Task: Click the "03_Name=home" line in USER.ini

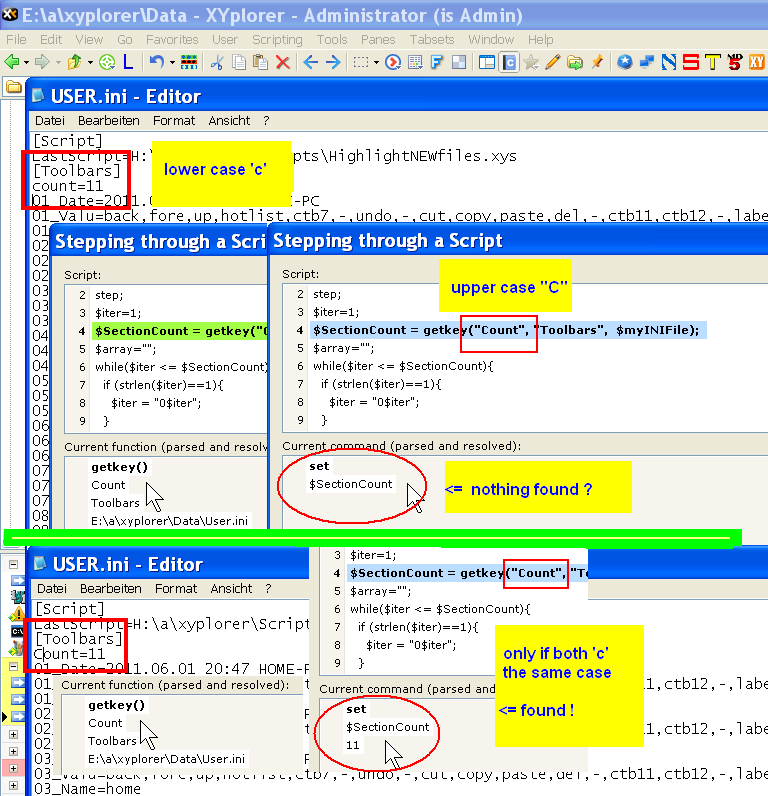Action: 87,789
